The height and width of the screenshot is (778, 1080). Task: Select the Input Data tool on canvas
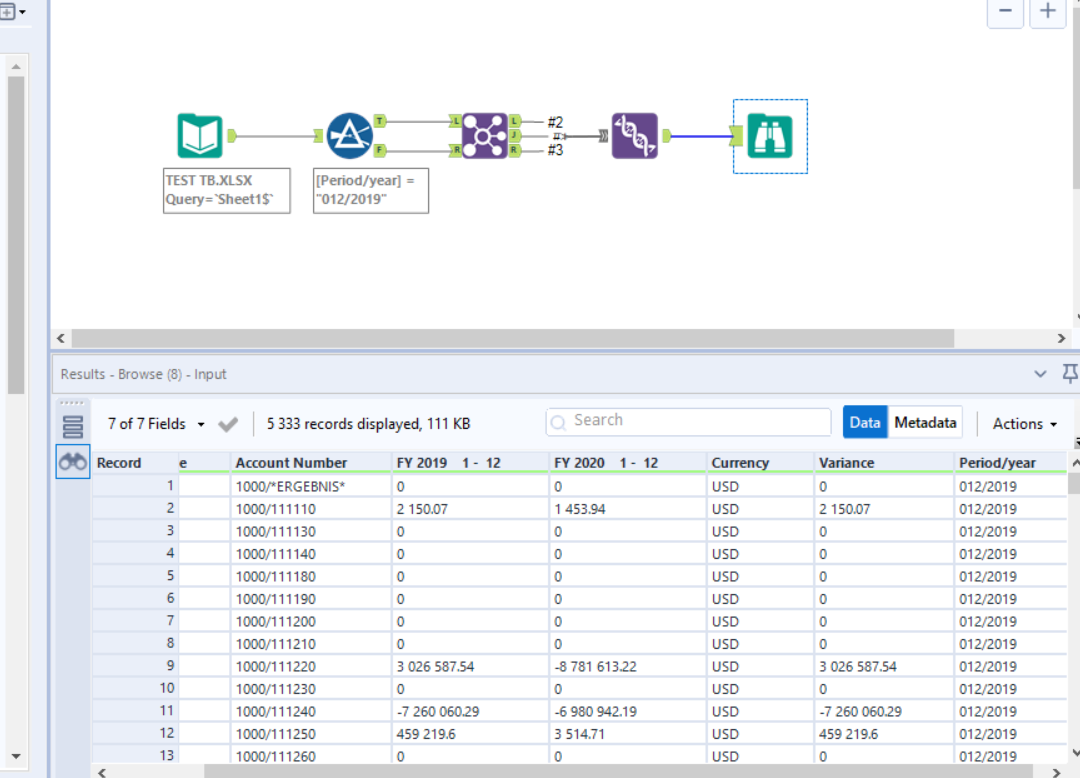pos(199,135)
